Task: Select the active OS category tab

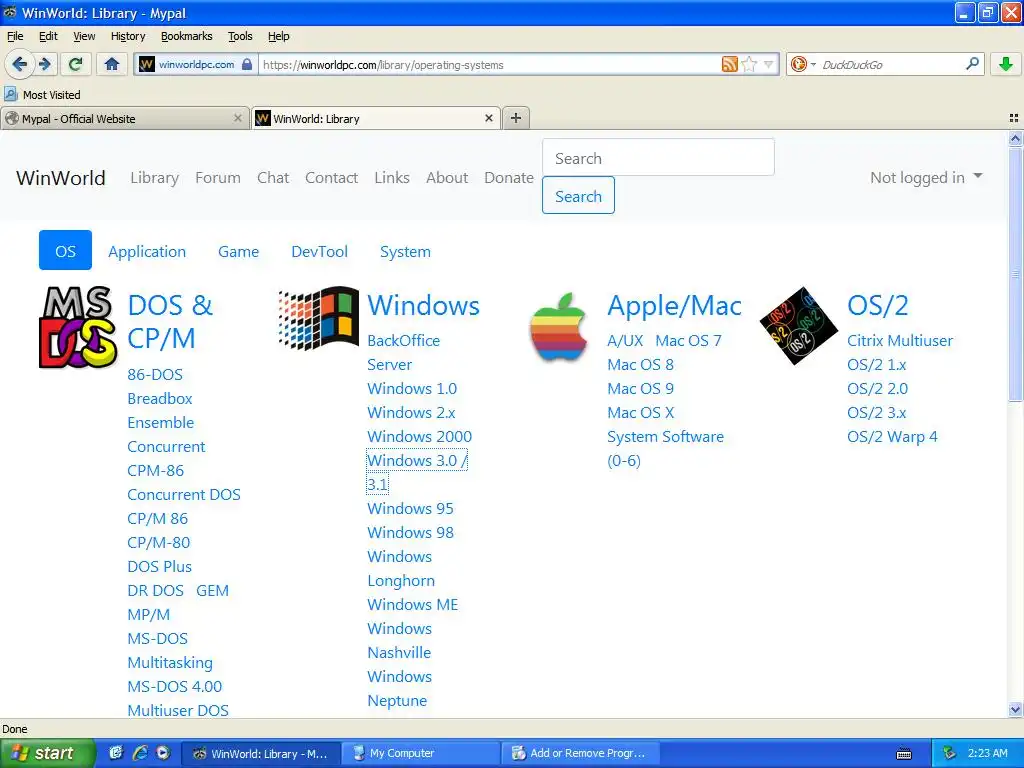Action: (65, 250)
